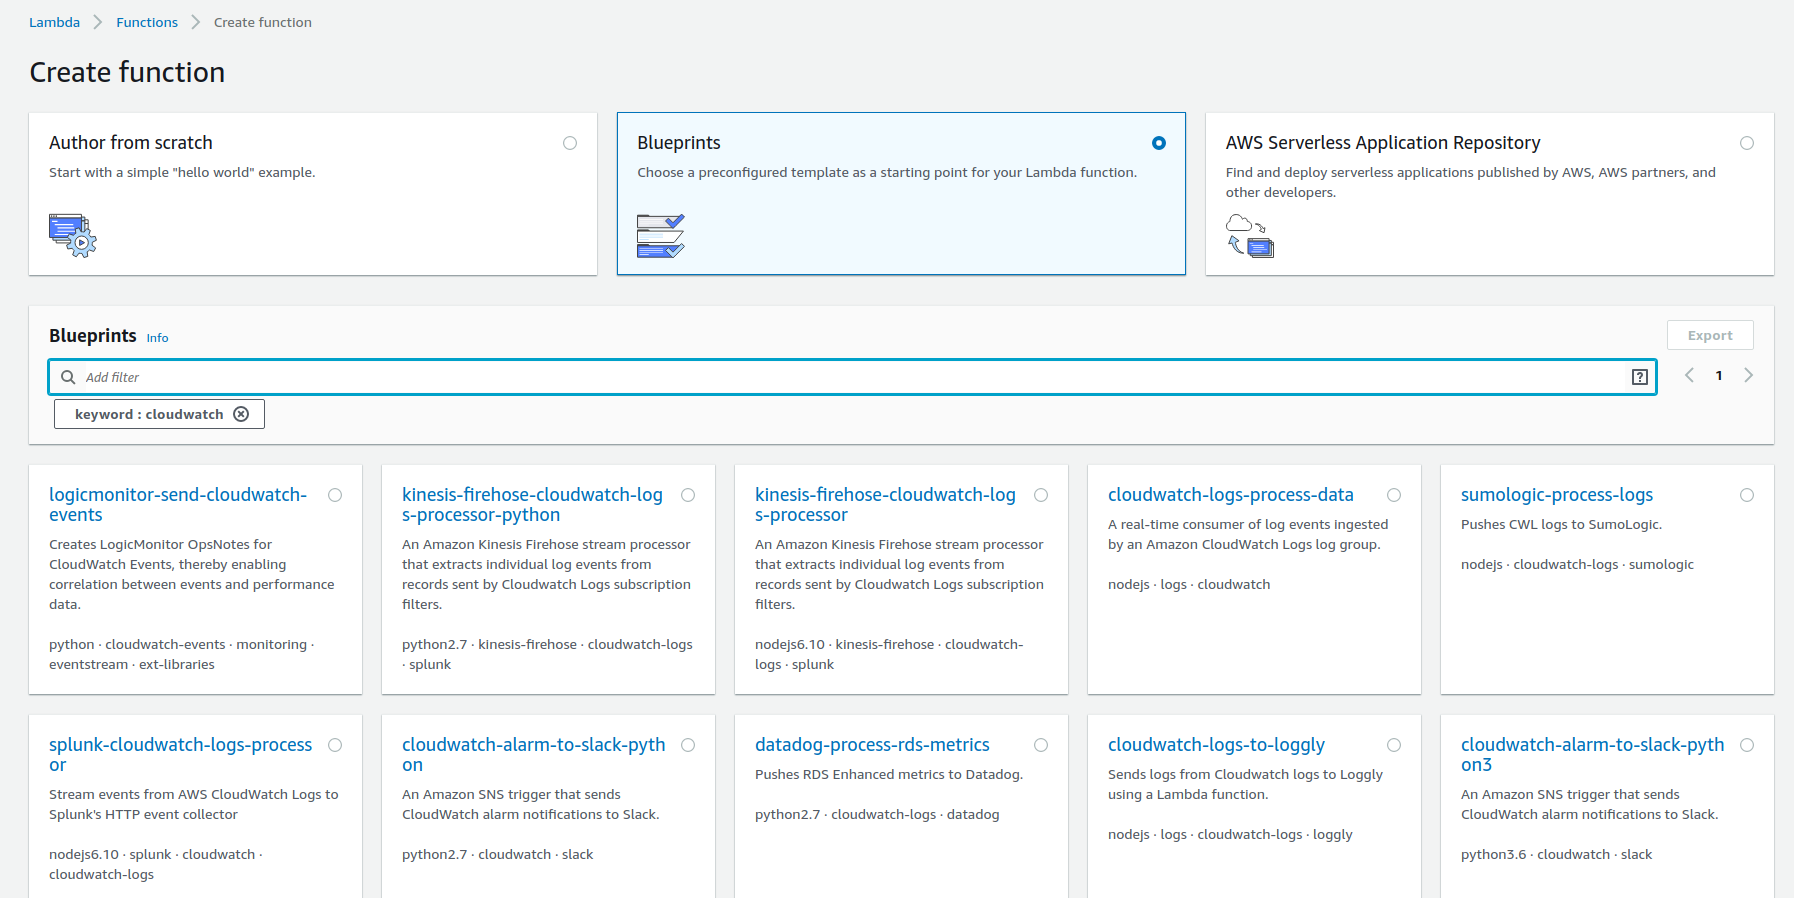Image resolution: width=1794 pixels, height=898 pixels.
Task: Go to previous page of blueprints
Action: pyautogui.click(x=1689, y=375)
